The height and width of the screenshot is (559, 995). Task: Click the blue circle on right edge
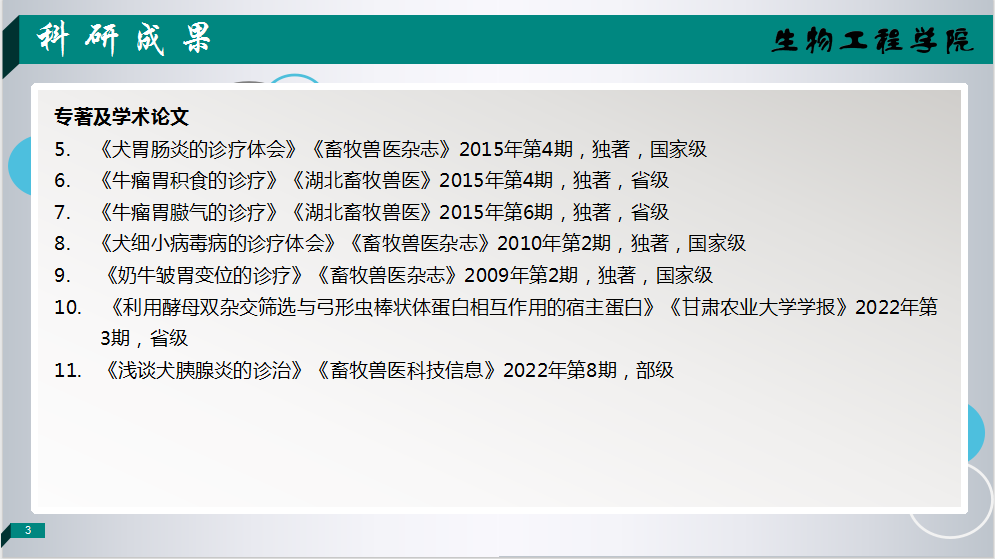click(978, 431)
